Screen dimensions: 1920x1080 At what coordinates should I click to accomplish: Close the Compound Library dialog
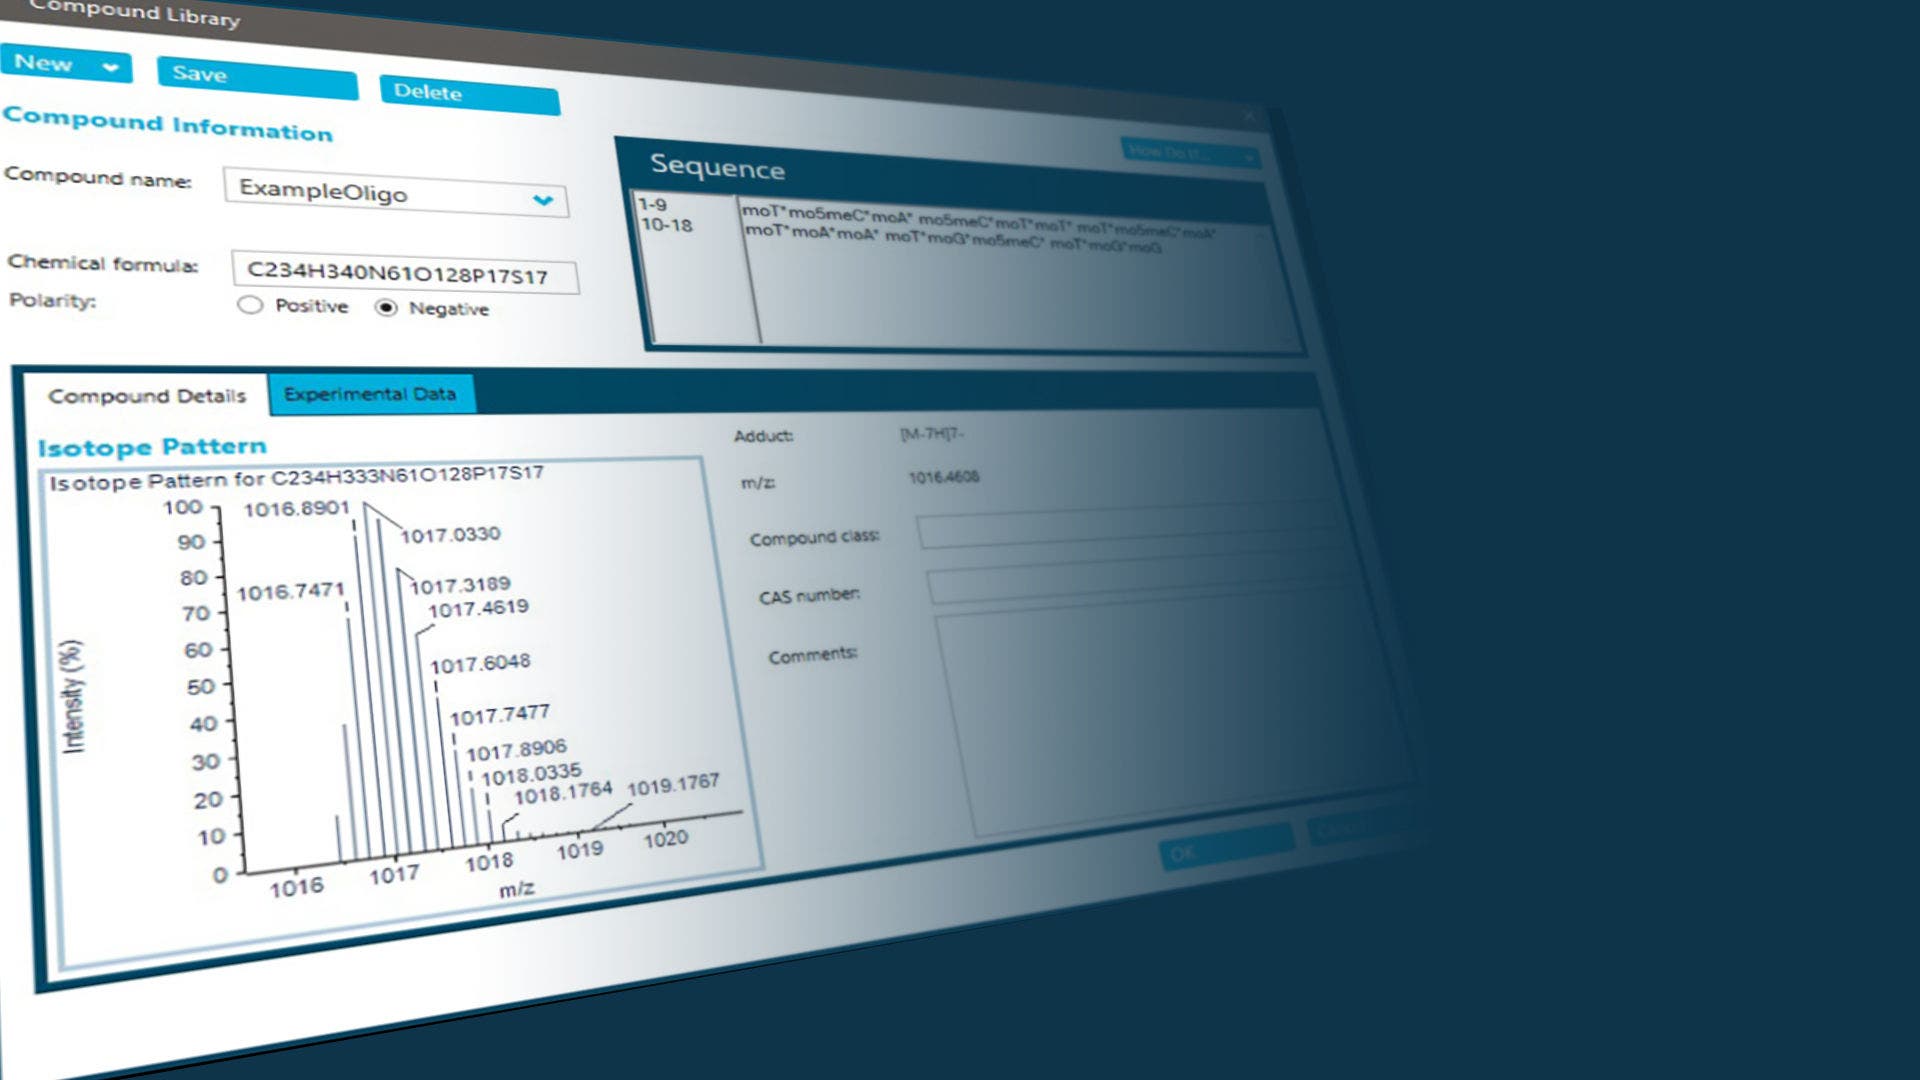[x=1249, y=116]
